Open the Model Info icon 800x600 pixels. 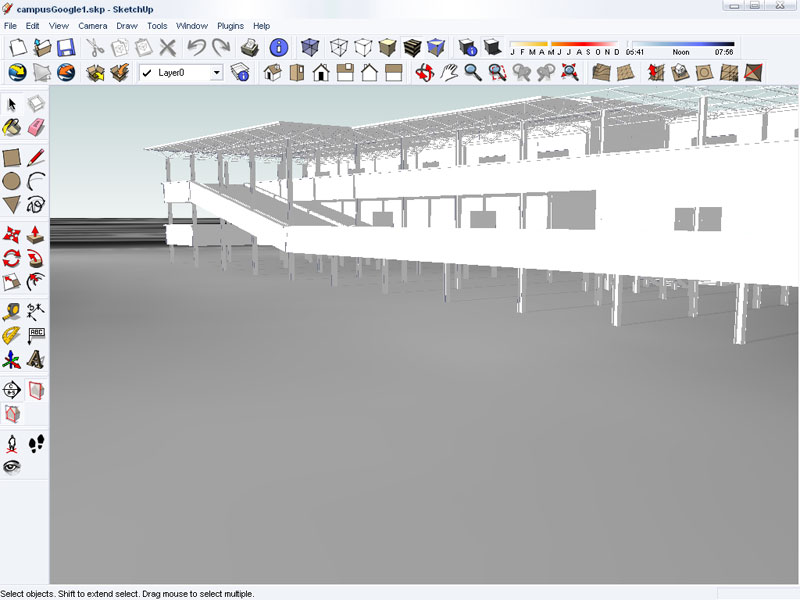pyautogui.click(x=279, y=47)
